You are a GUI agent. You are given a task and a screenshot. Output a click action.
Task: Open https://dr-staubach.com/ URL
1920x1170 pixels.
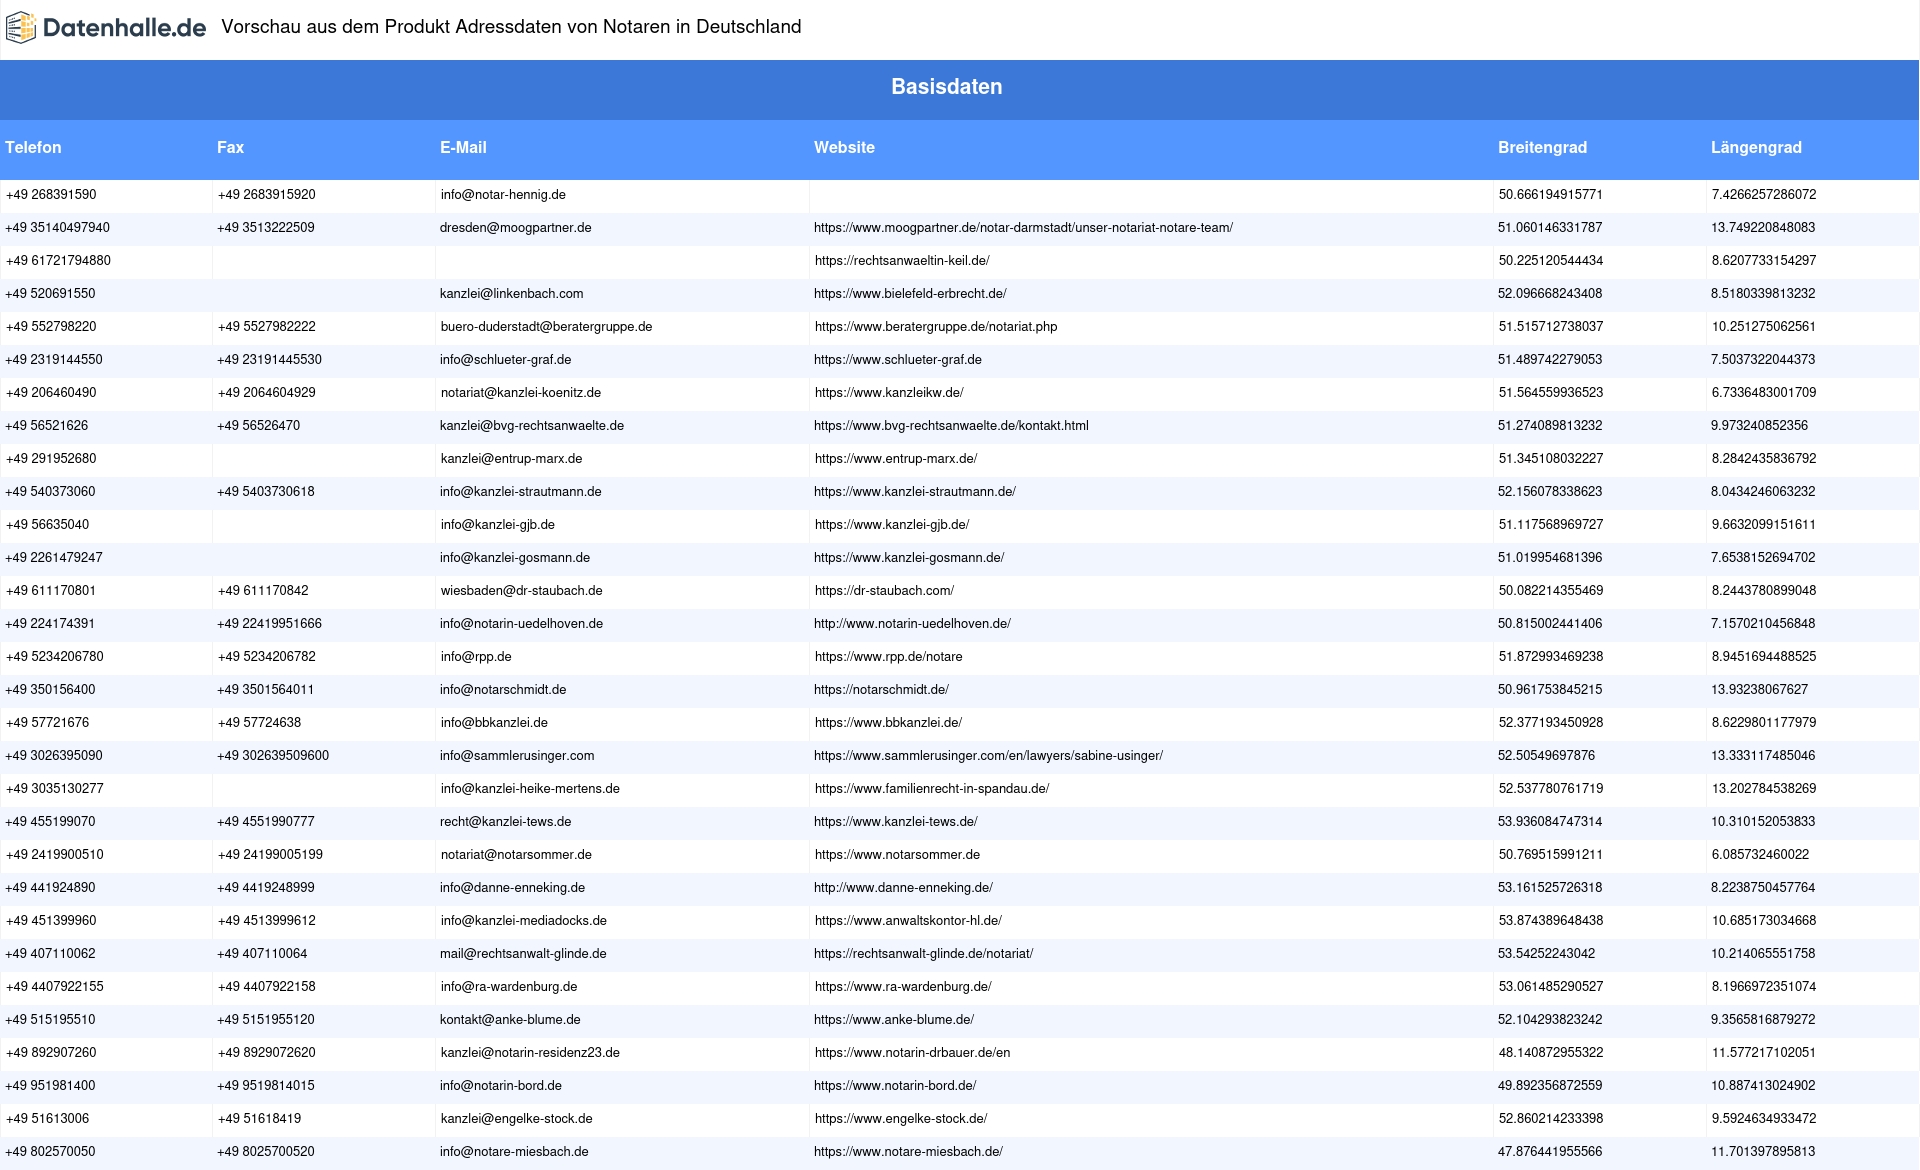tap(884, 591)
